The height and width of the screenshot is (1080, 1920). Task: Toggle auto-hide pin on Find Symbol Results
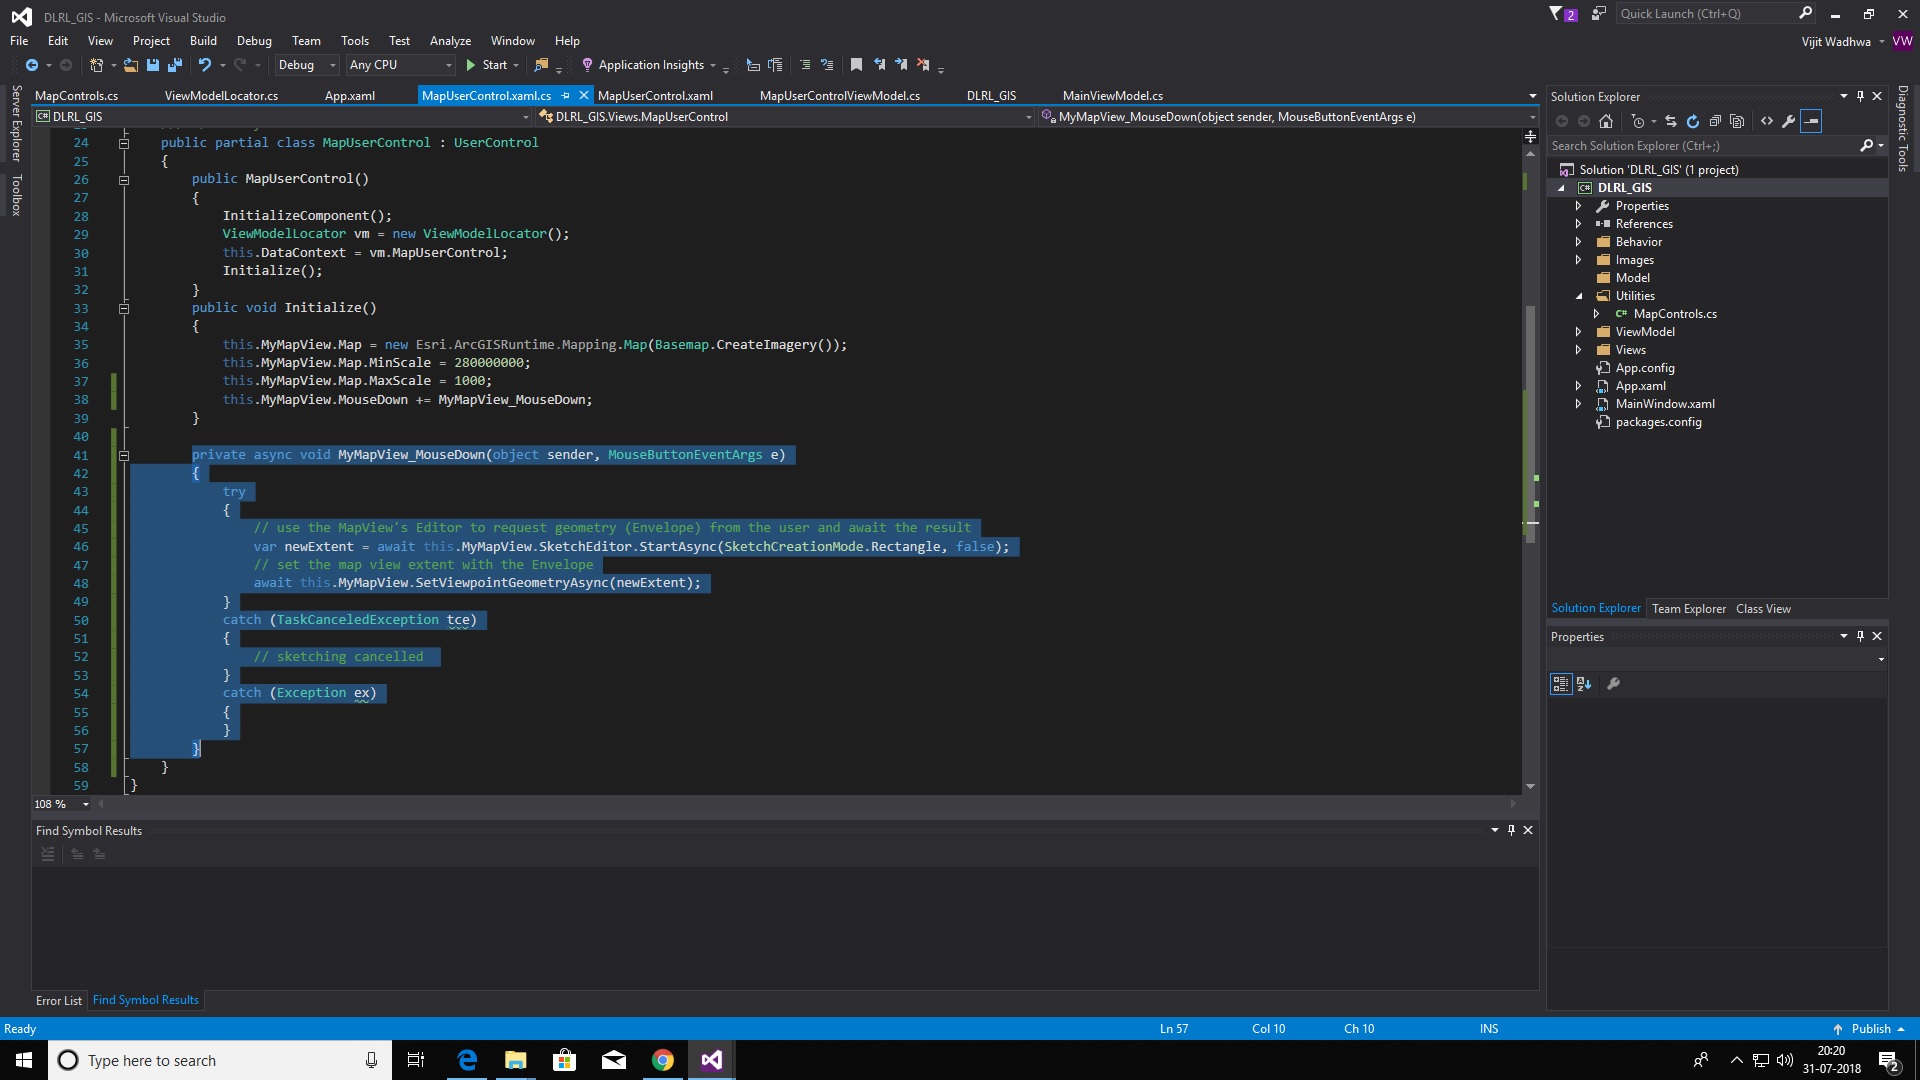(x=1511, y=830)
